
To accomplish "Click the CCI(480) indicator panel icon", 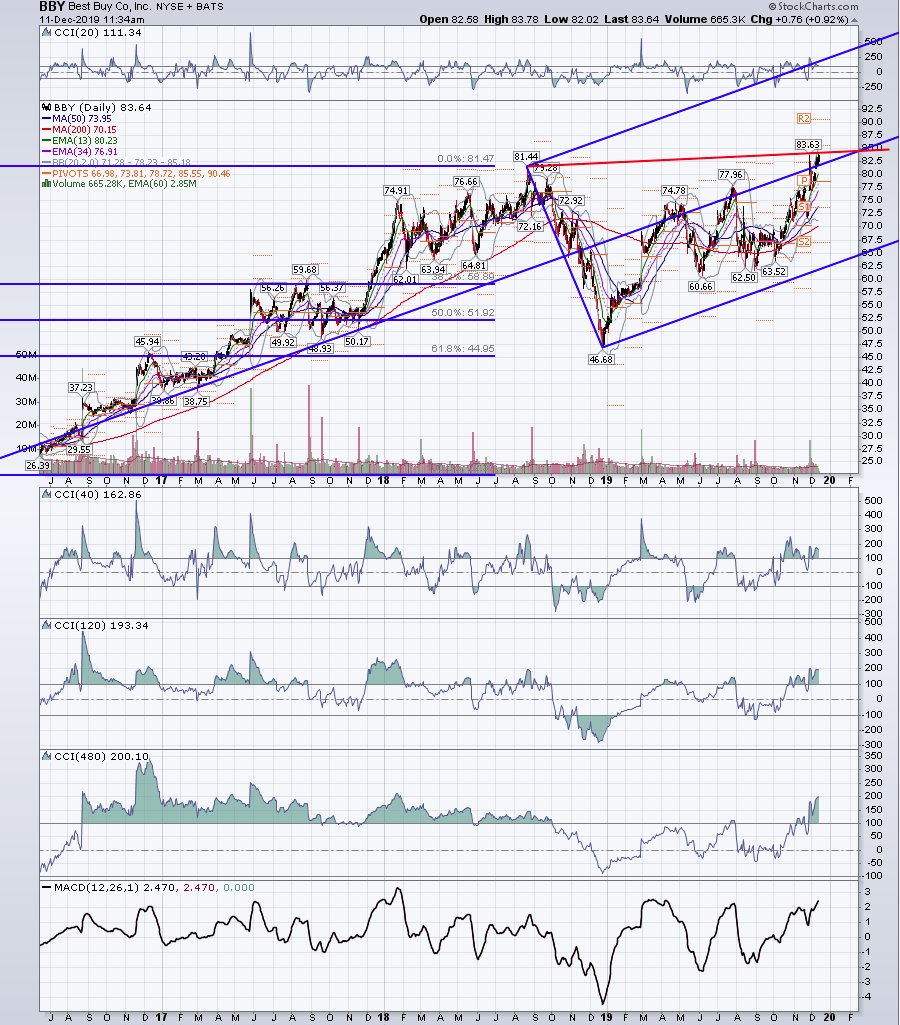I will pyautogui.click(x=46, y=756).
